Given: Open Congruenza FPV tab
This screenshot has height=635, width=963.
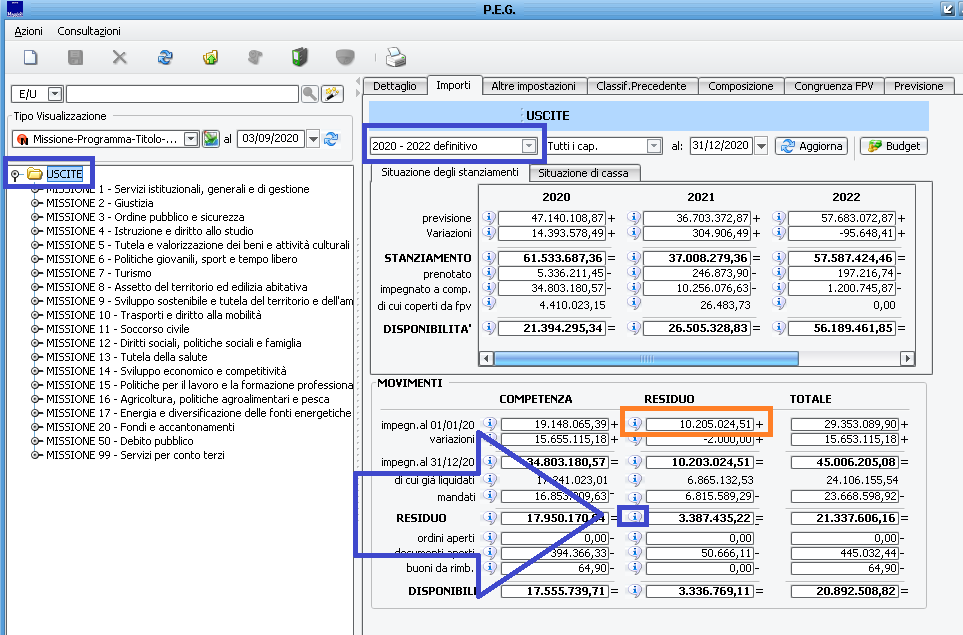Looking at the screenshot, I should pos(833,86).
